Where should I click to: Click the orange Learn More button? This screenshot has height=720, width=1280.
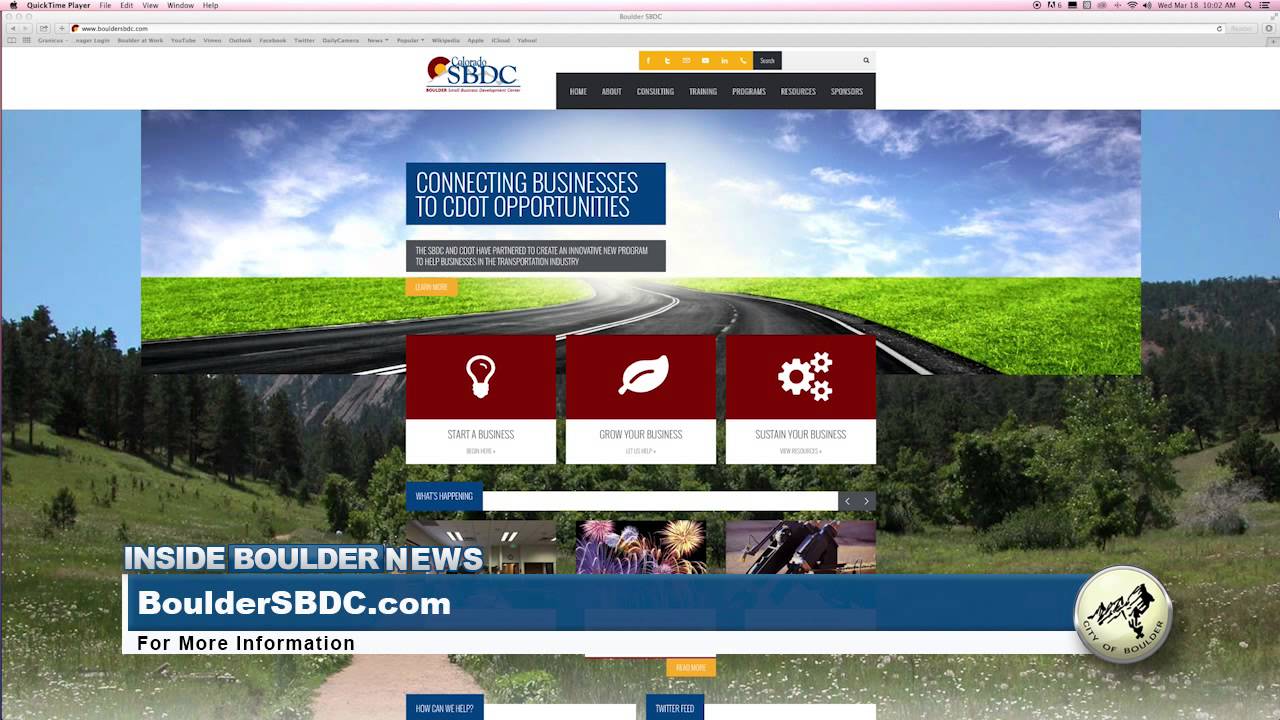pos(431,287)
